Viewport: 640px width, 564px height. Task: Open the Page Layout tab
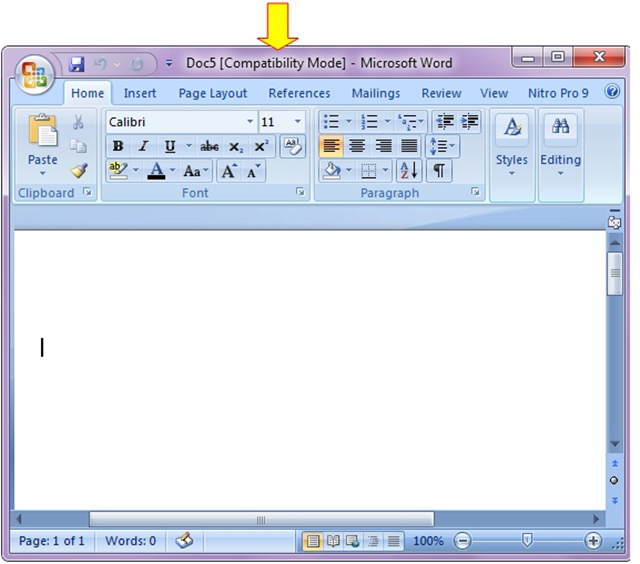[213, 93]
